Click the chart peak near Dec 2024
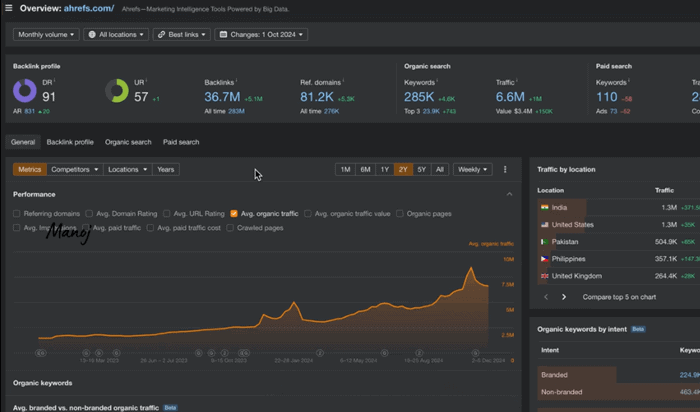Image resolution: width=700 pixels, height=412 pixels. [x=471, y=268]
